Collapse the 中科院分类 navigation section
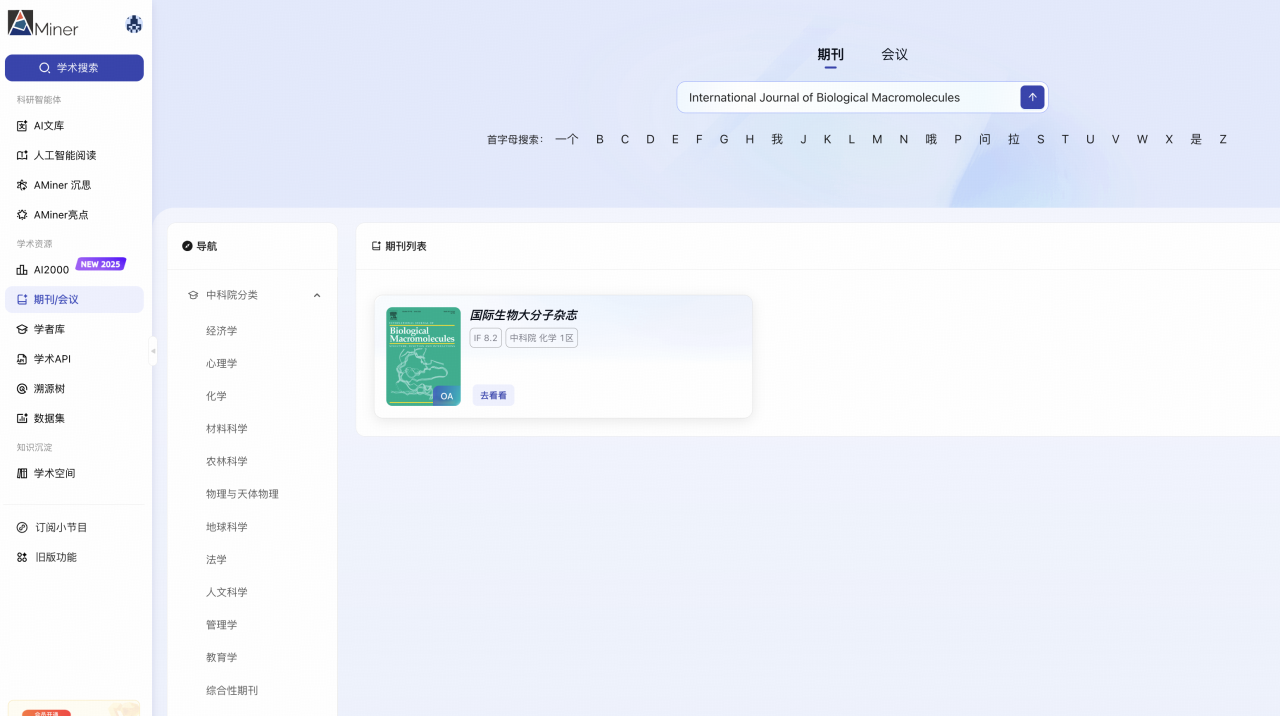Screen dimensions: 1280x716 [x=317, y=295]
